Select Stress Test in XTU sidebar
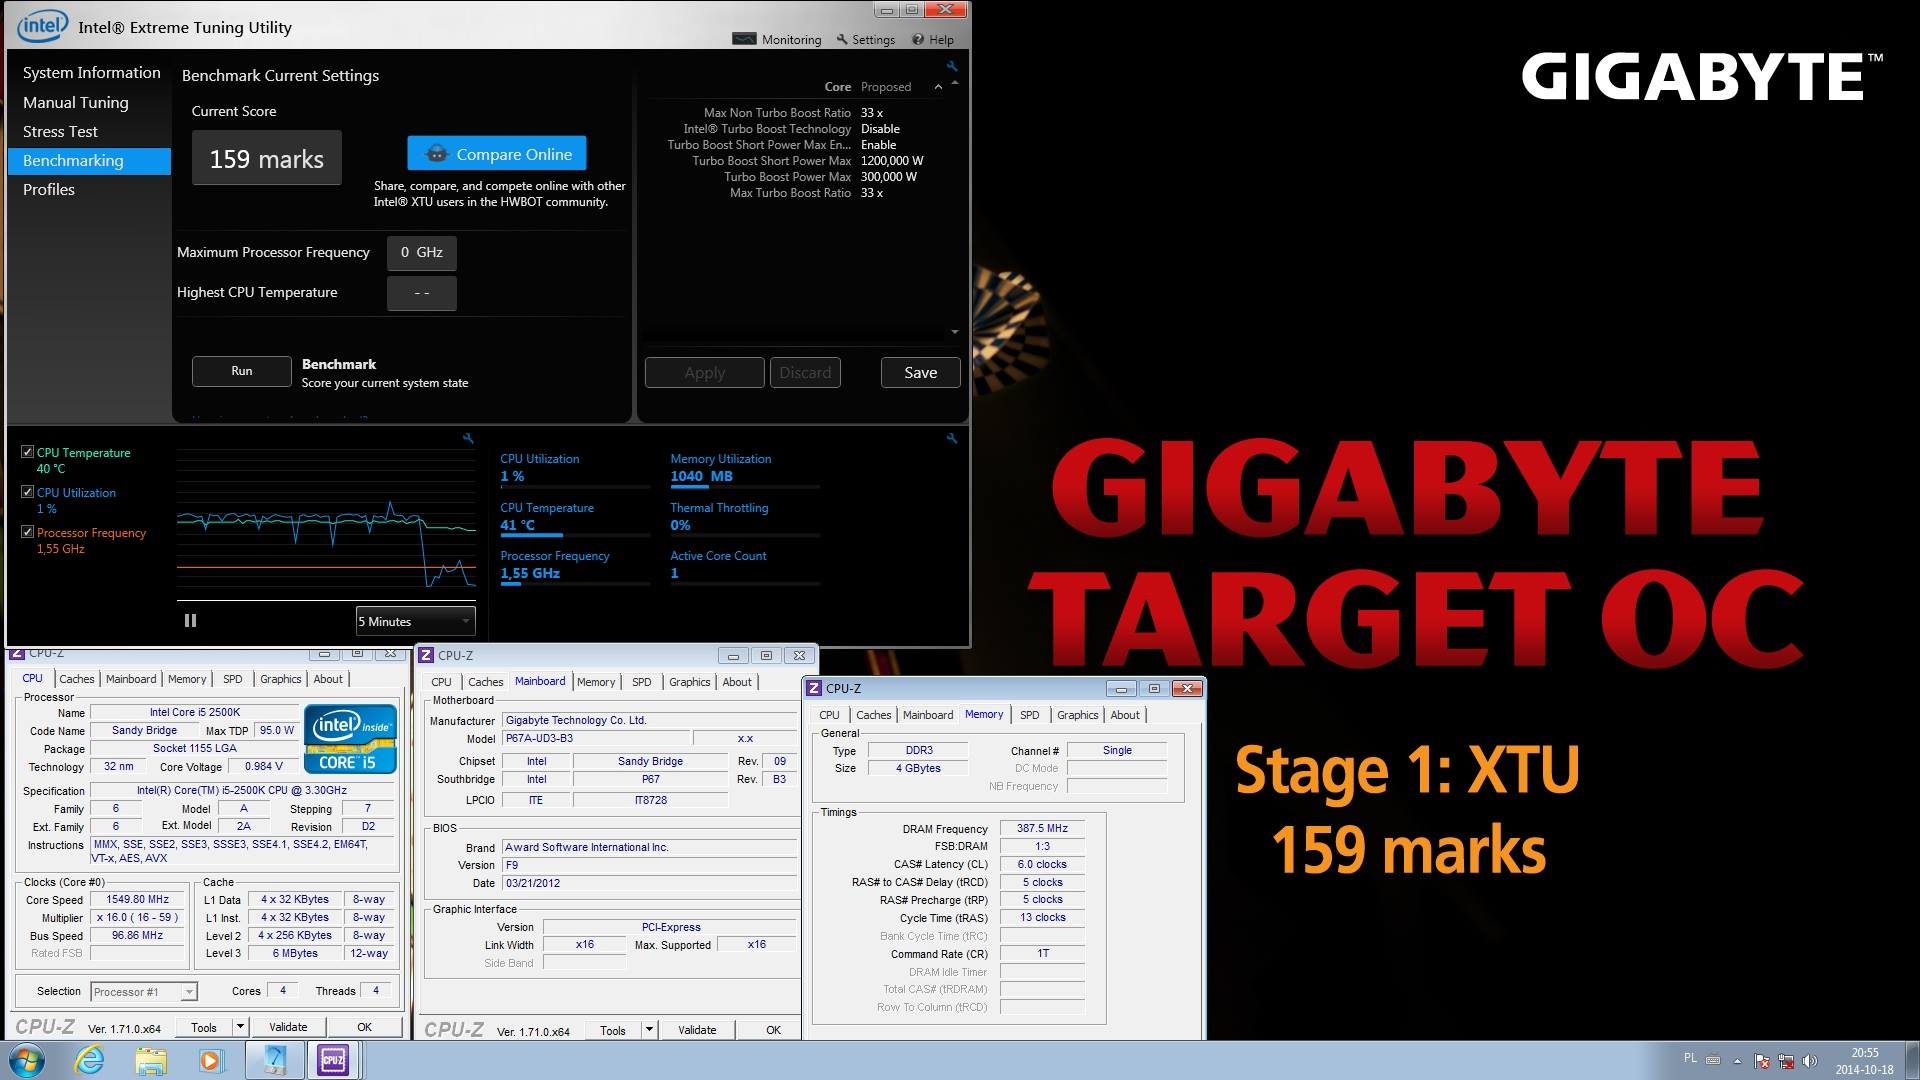Screen dimensions: 1920x1080 tap(60, 131)
